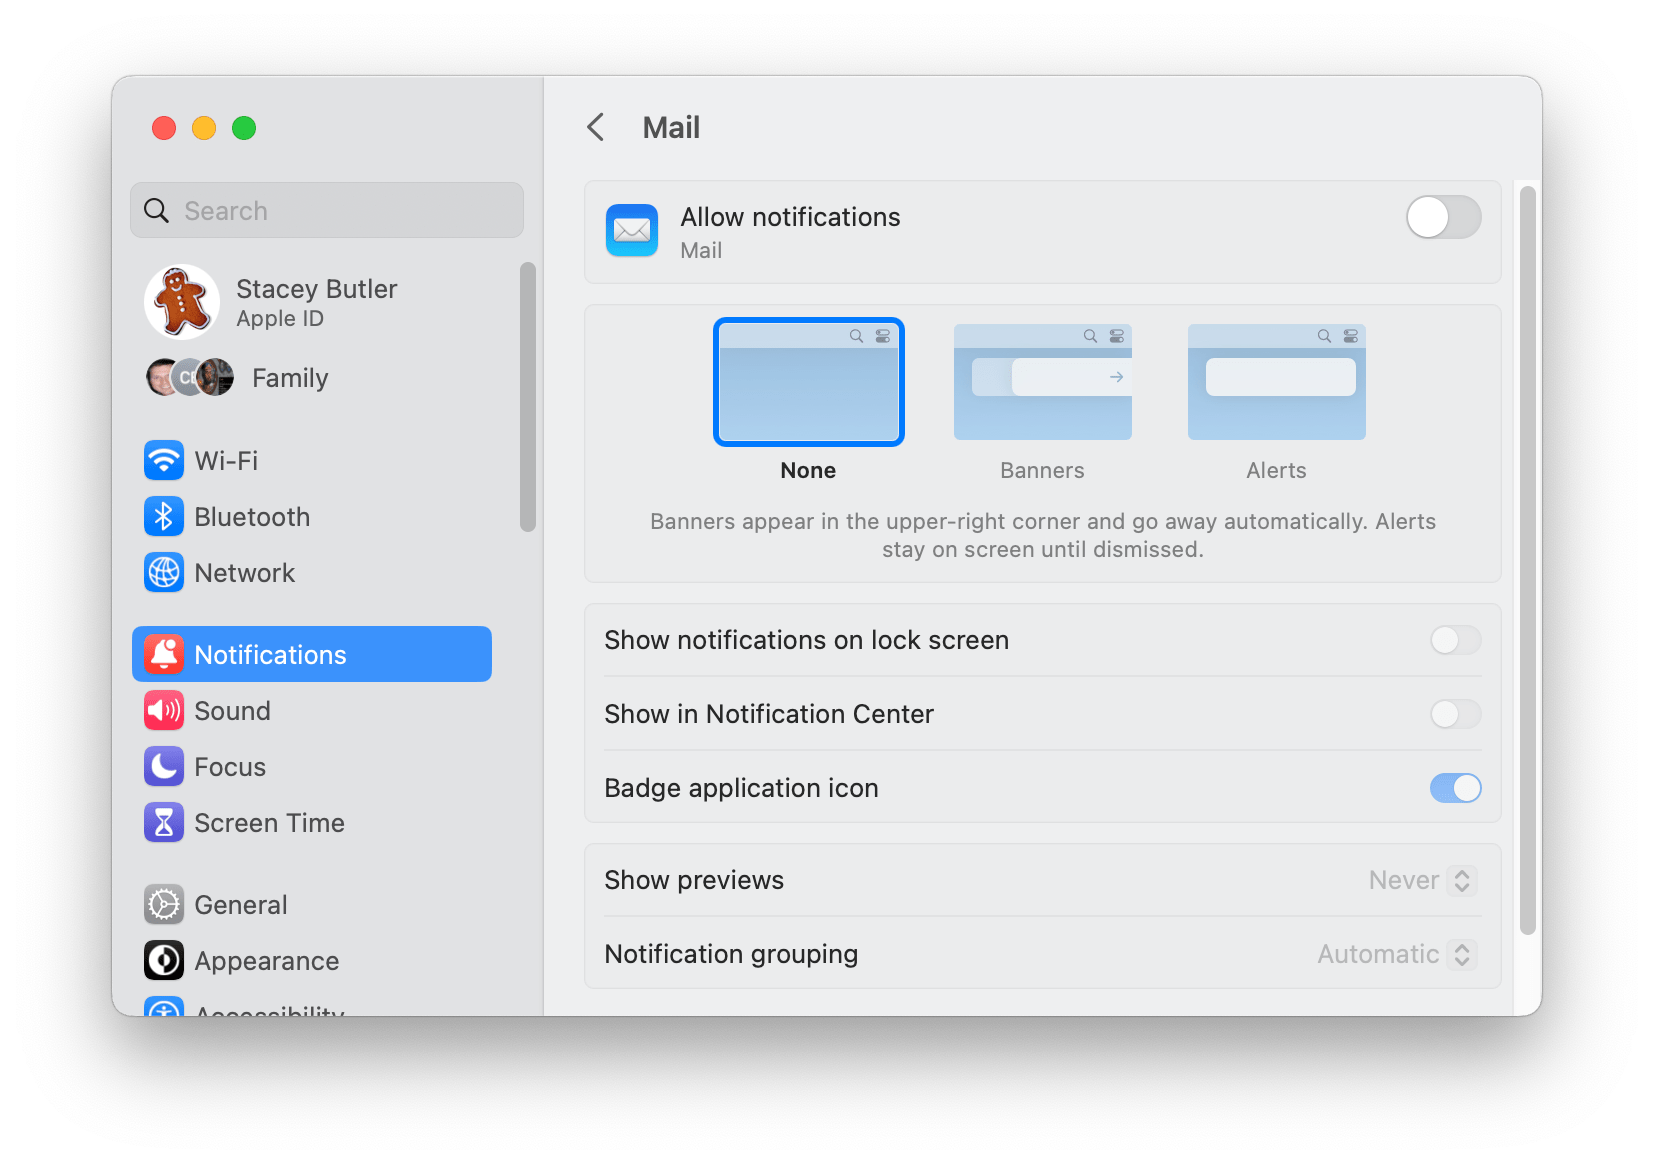Open Stacey Butler Apple ID

pyautogui.click(x=312, y=302)
